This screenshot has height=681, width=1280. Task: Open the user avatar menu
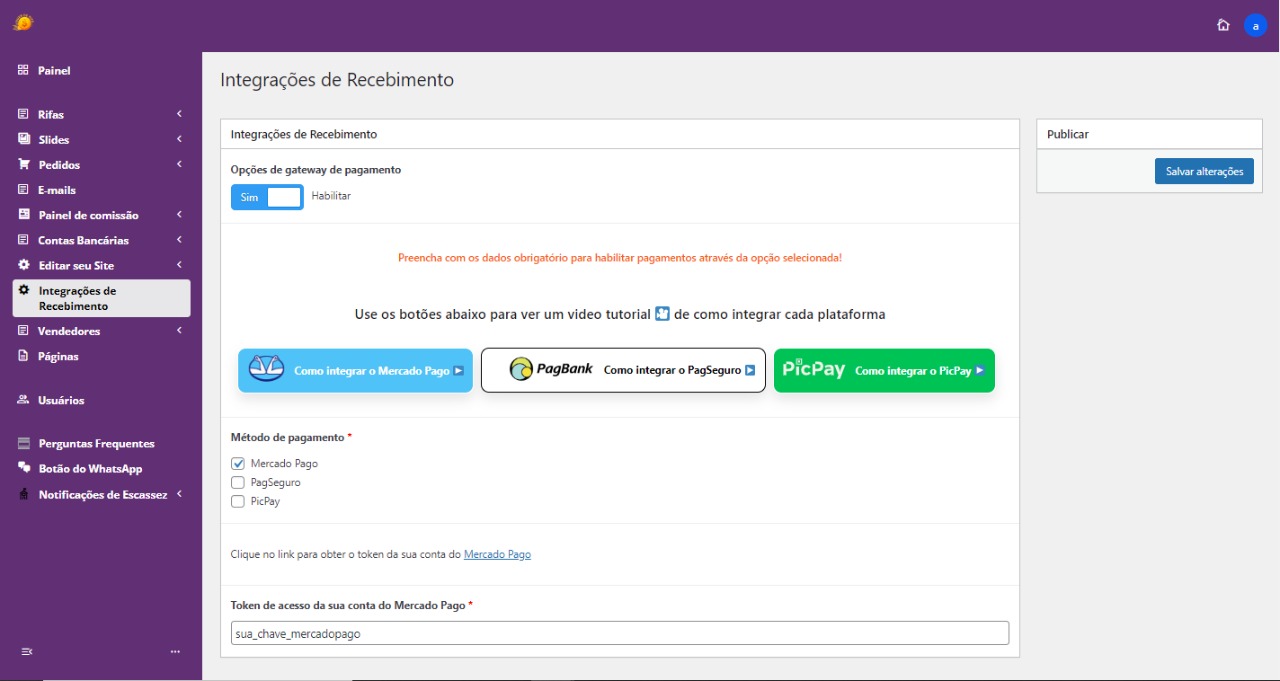point(1255,25)
